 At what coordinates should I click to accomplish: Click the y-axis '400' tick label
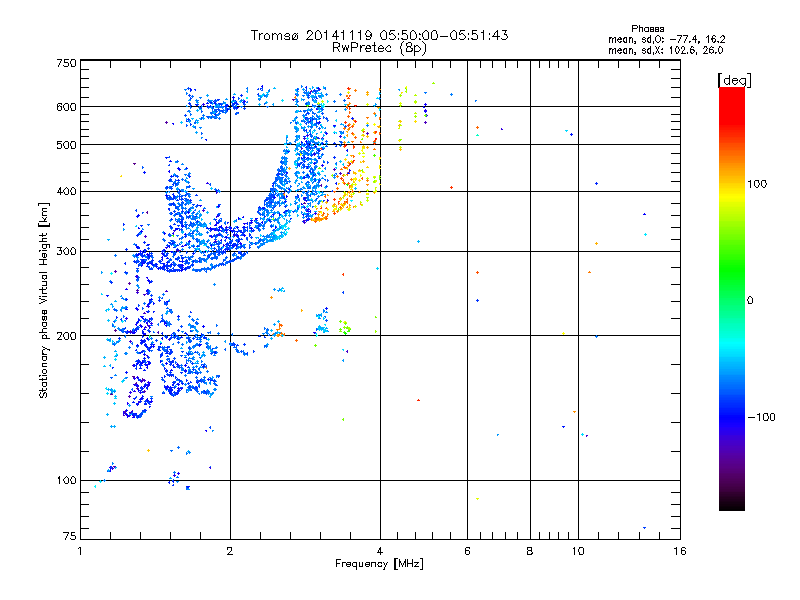[66, 192]
